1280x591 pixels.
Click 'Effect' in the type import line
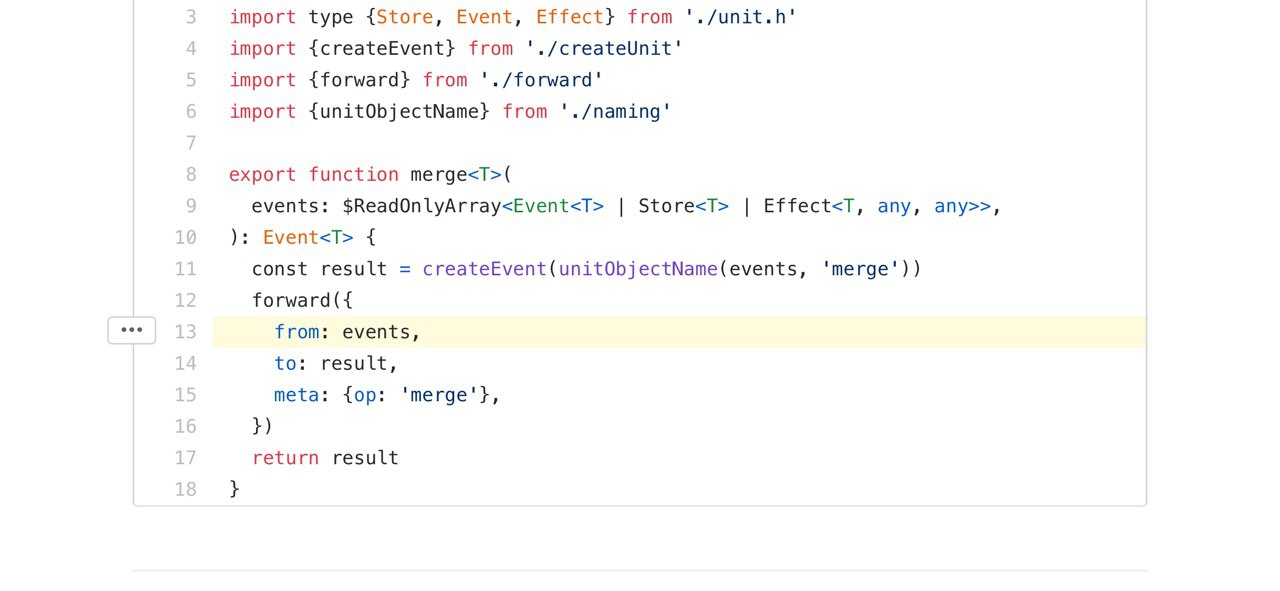[570, 17]
